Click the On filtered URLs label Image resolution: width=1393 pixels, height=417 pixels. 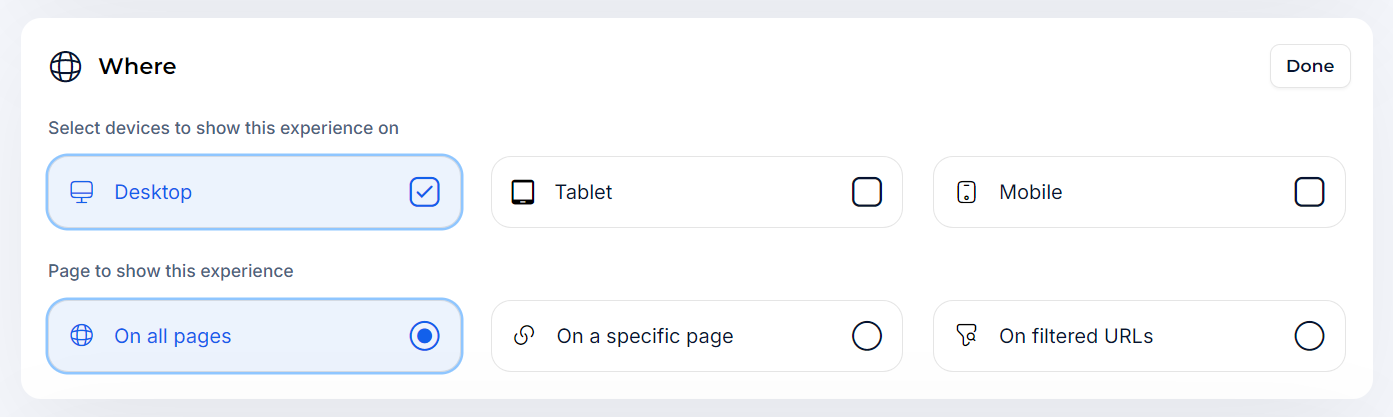coord(1075,336)
